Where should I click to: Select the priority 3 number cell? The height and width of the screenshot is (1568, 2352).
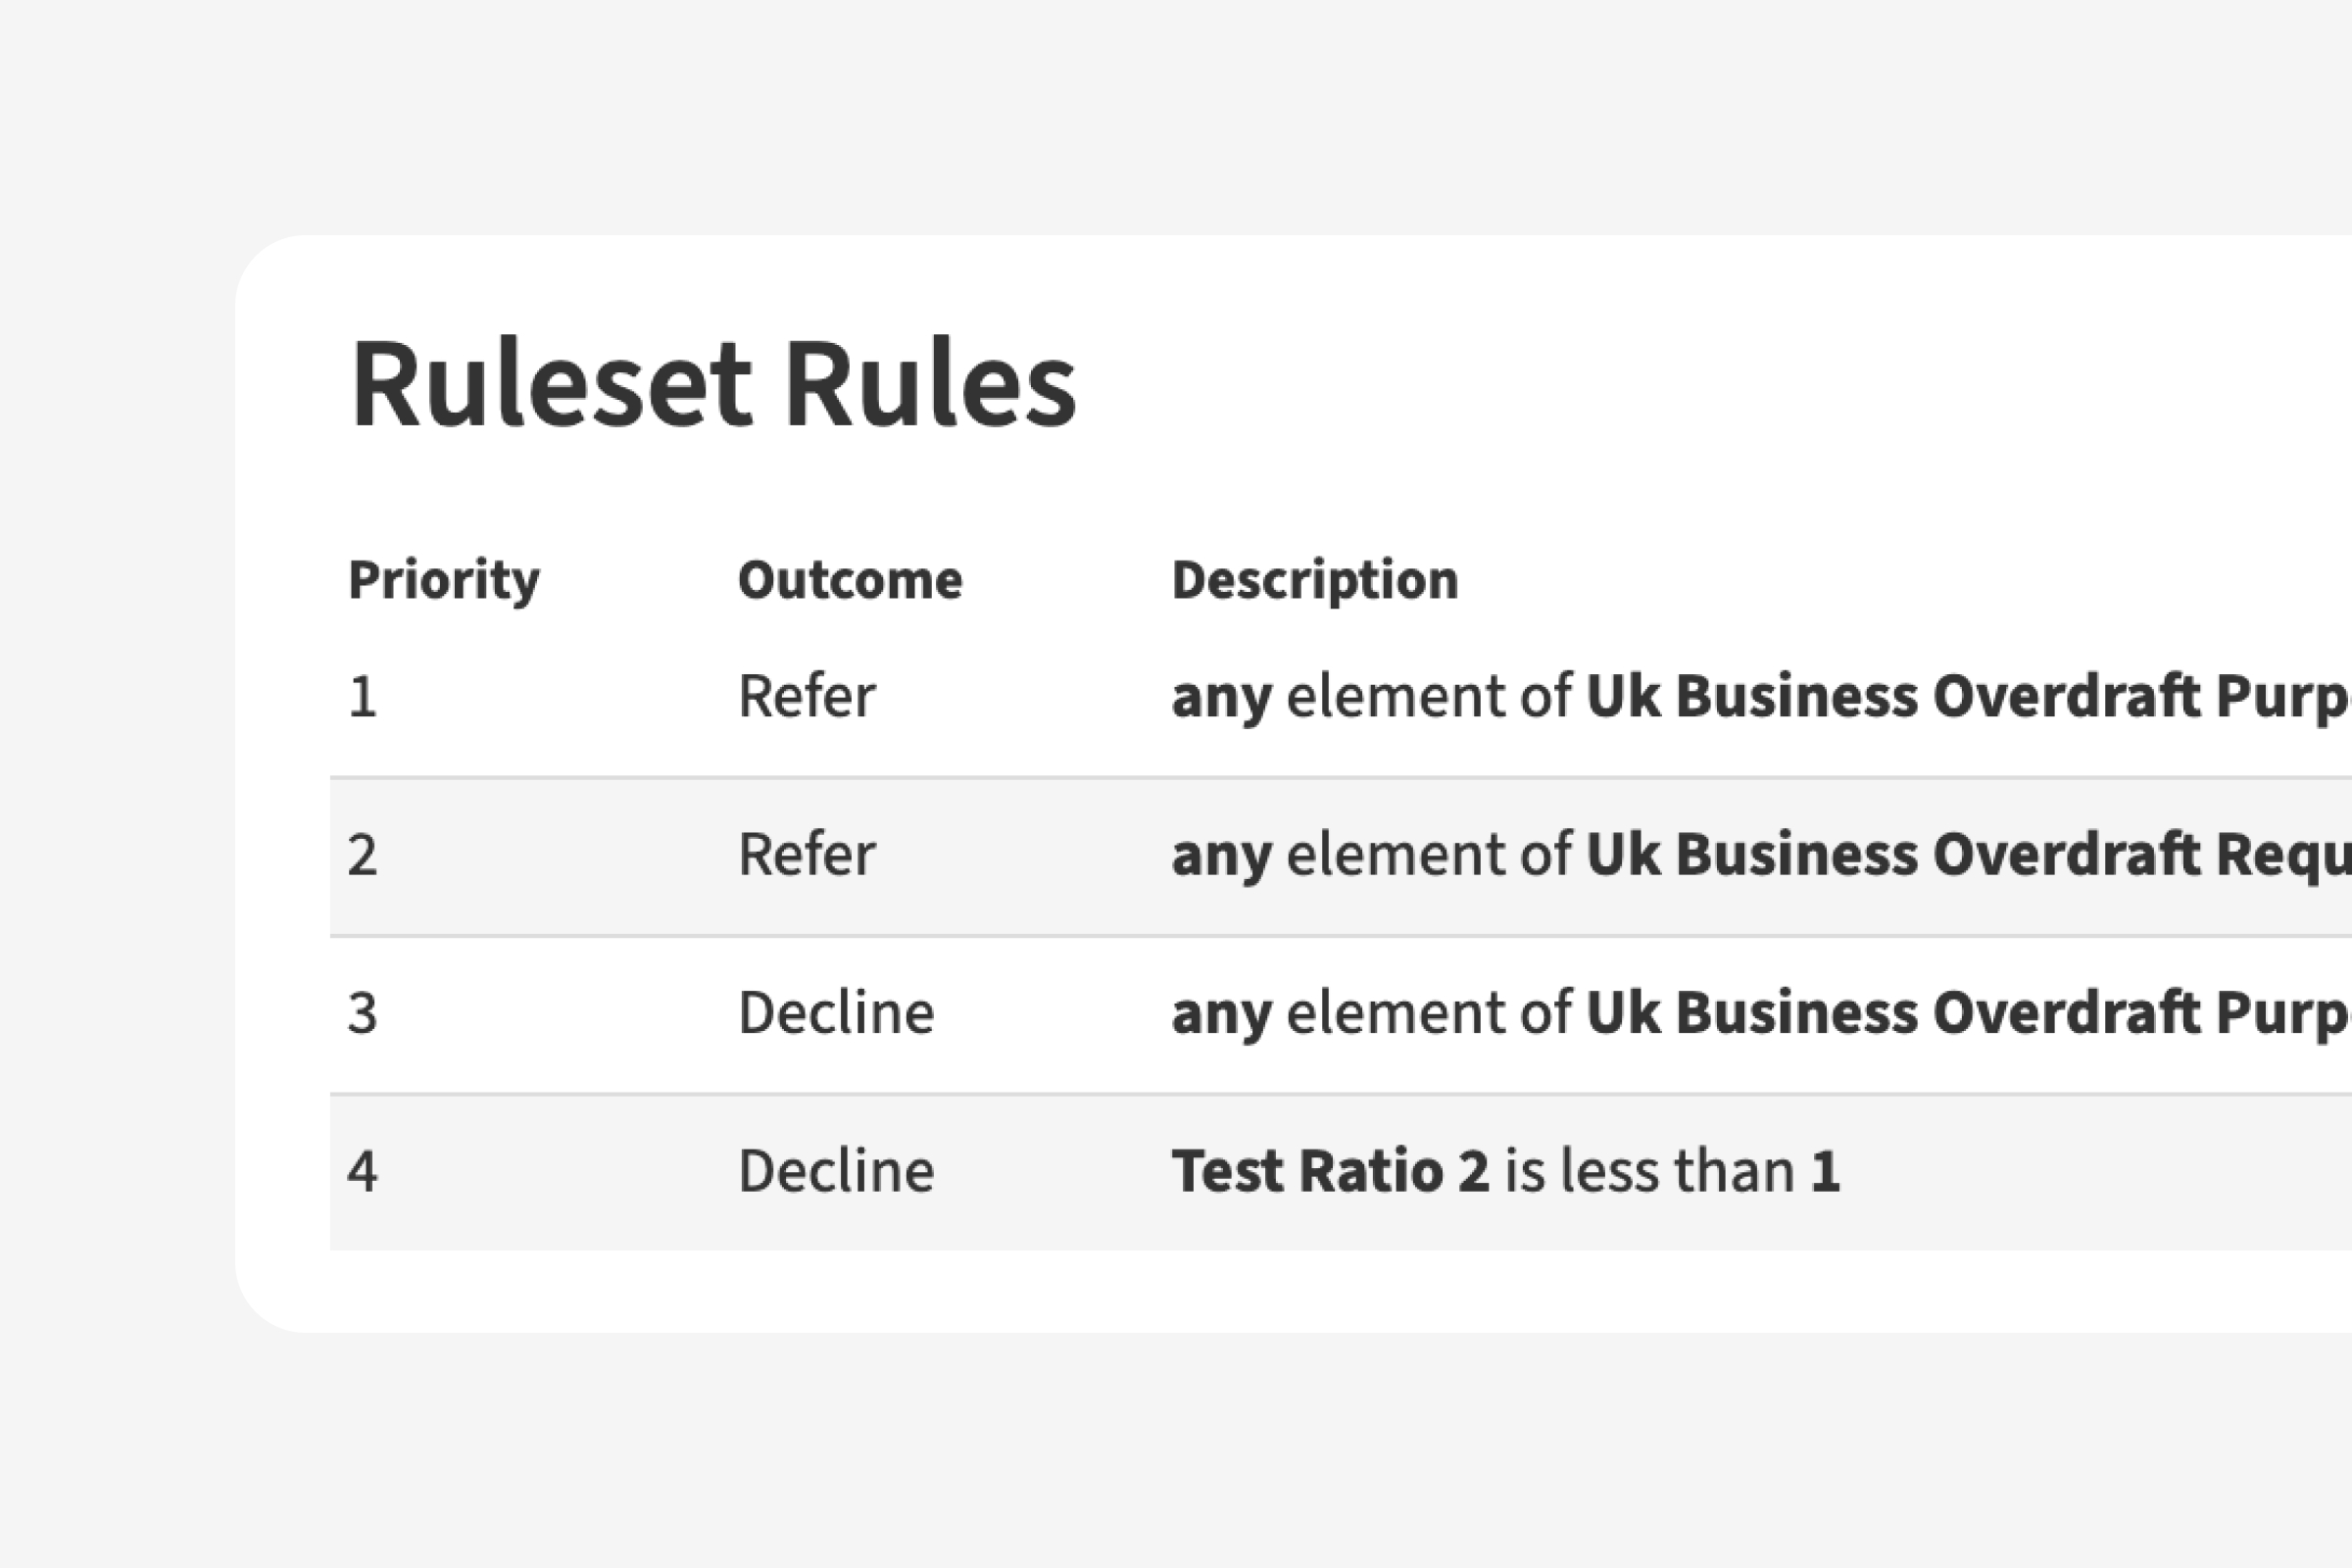click(x=362, y=1013)
